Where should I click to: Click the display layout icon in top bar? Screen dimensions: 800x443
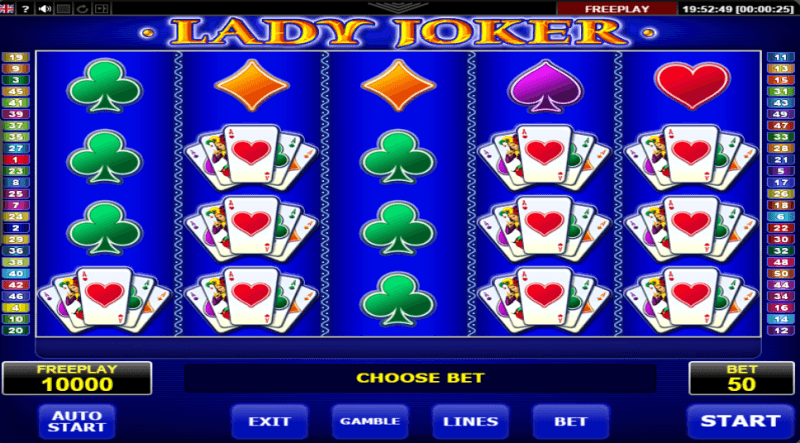[101, 8]
